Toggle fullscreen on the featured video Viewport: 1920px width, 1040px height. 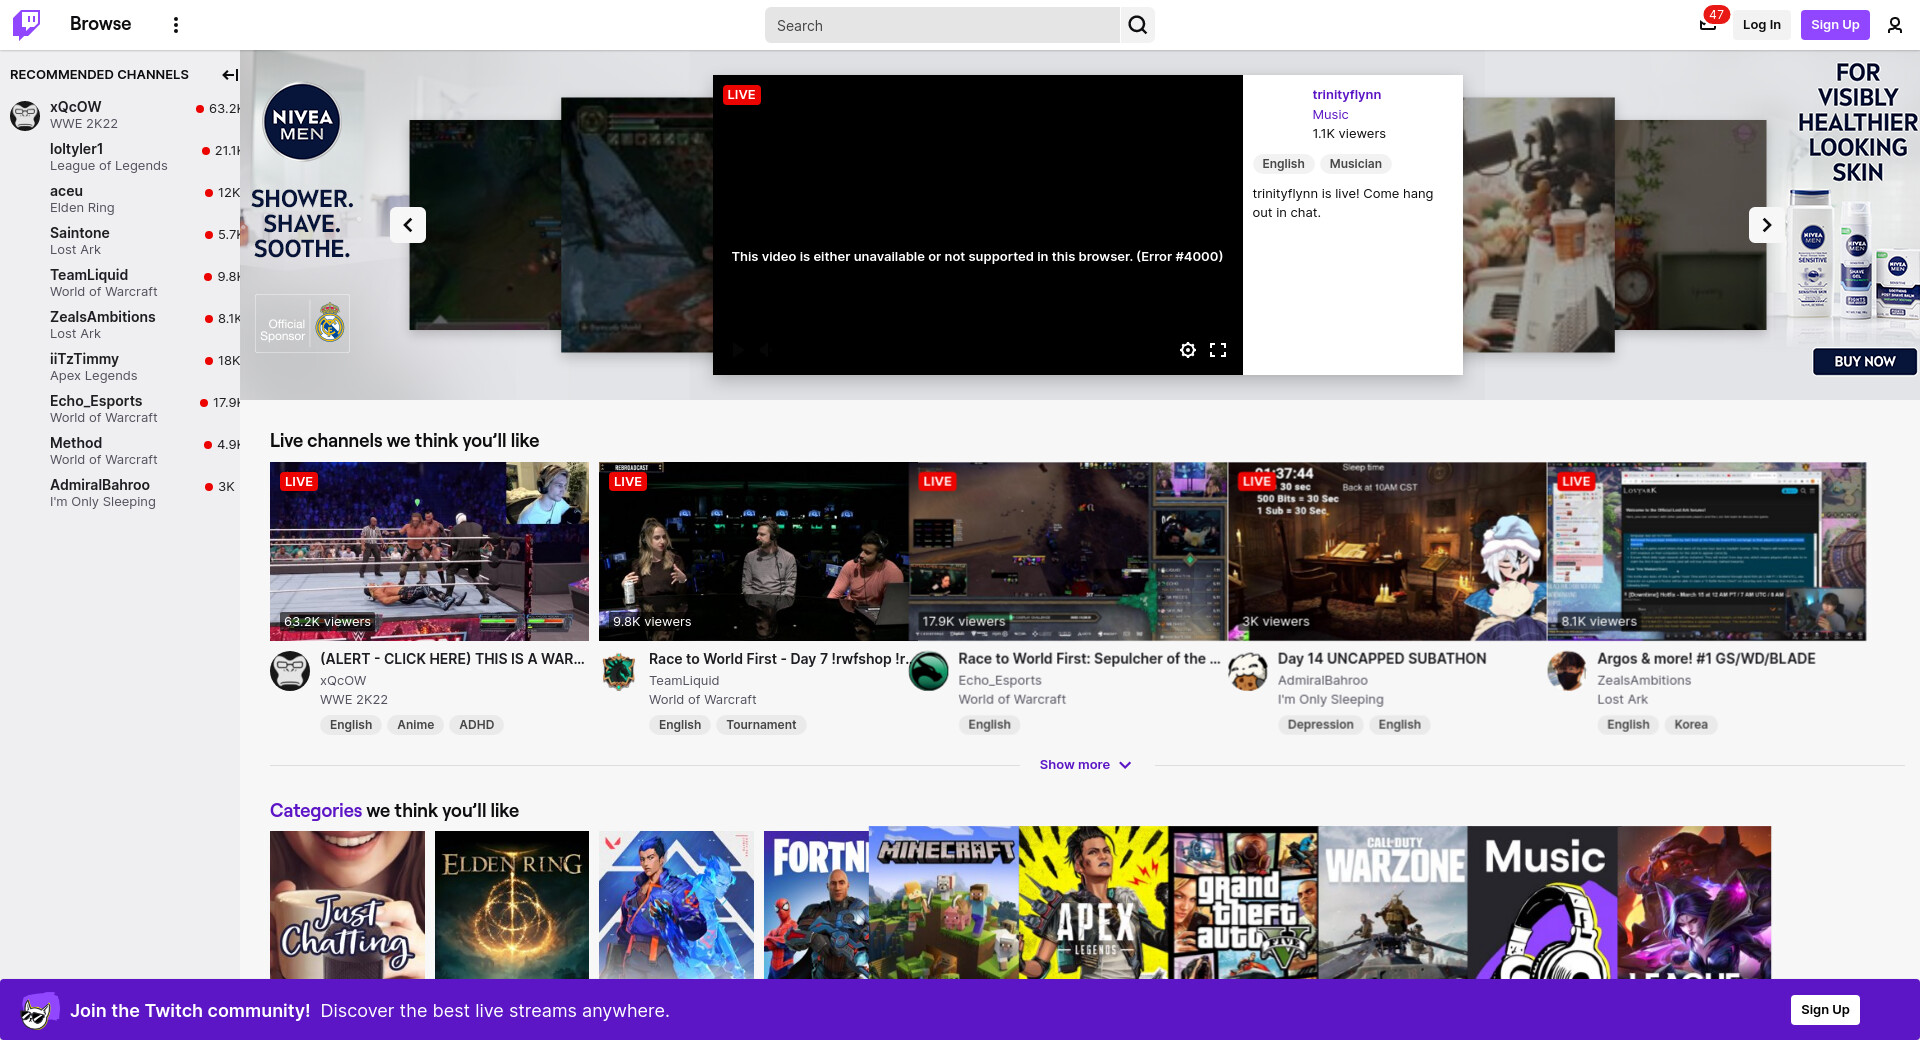coord(1218,350)
